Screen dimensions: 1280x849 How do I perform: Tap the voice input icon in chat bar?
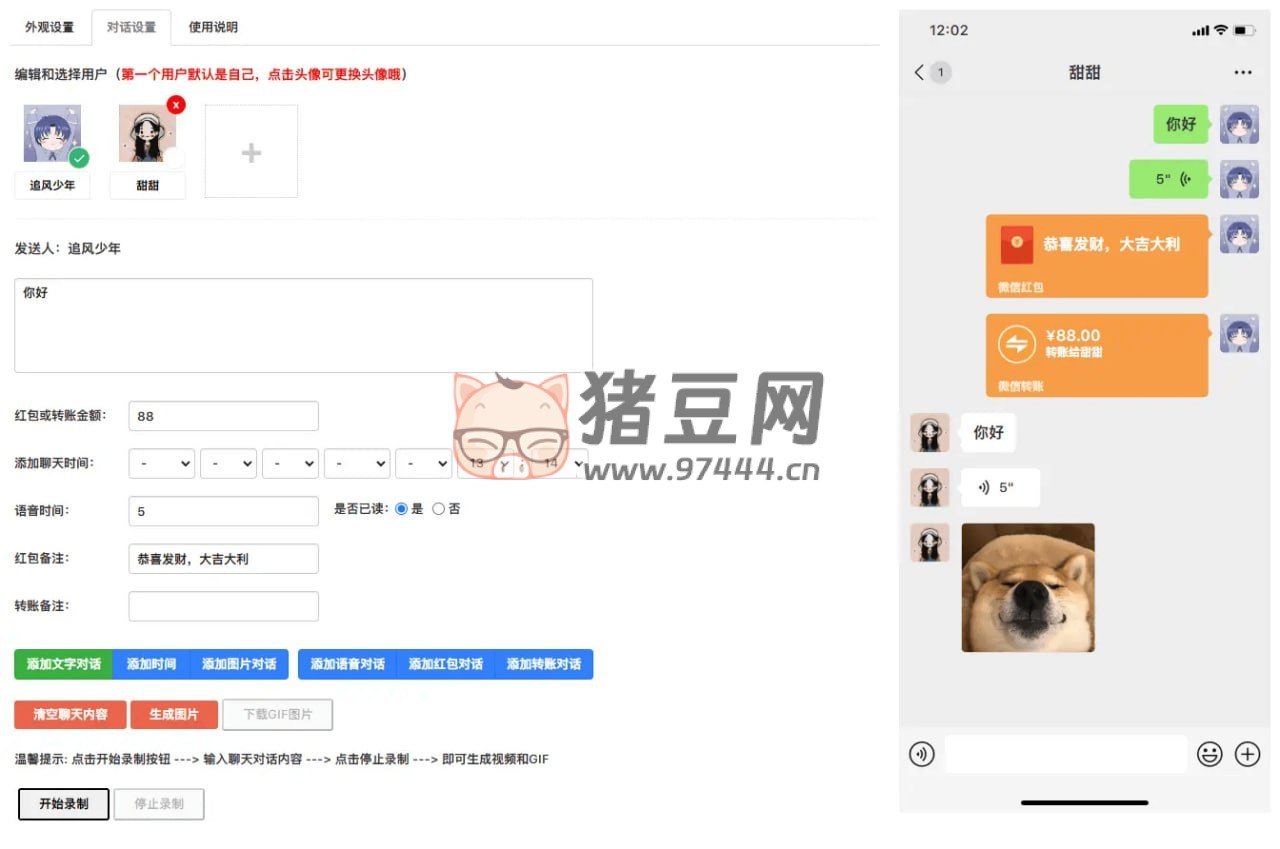921,754
